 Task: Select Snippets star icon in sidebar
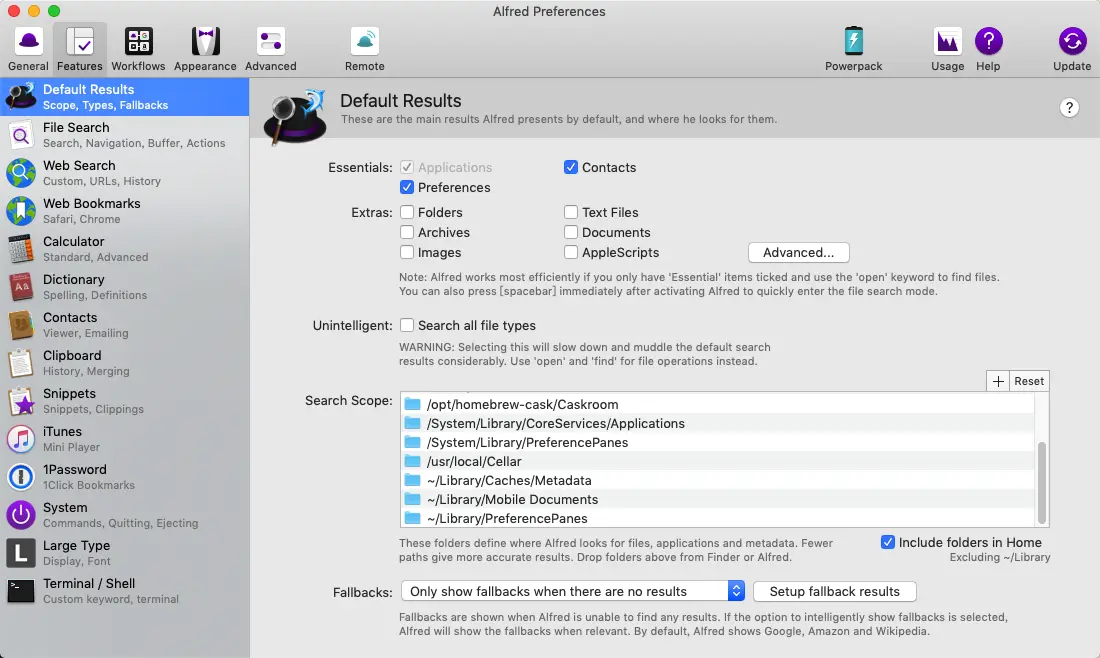tap(21, 401)
